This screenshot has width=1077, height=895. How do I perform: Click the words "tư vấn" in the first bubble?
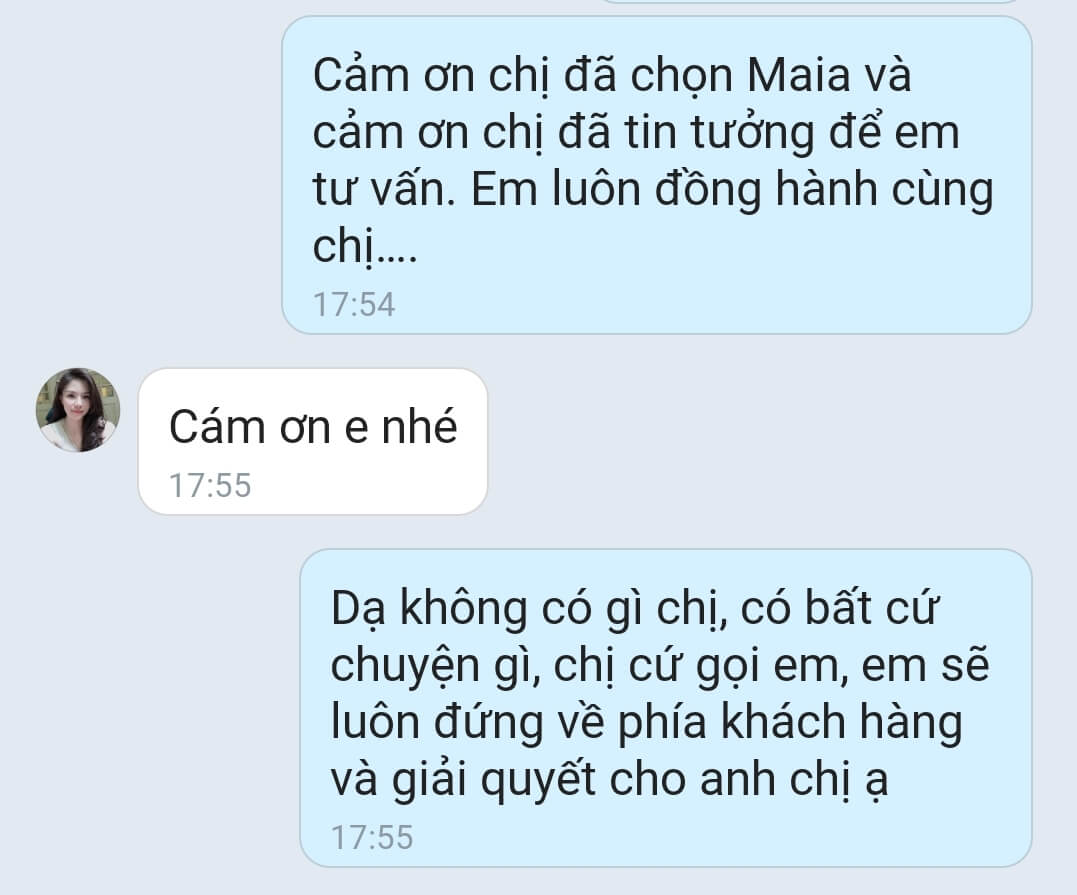tap(384, 190)
